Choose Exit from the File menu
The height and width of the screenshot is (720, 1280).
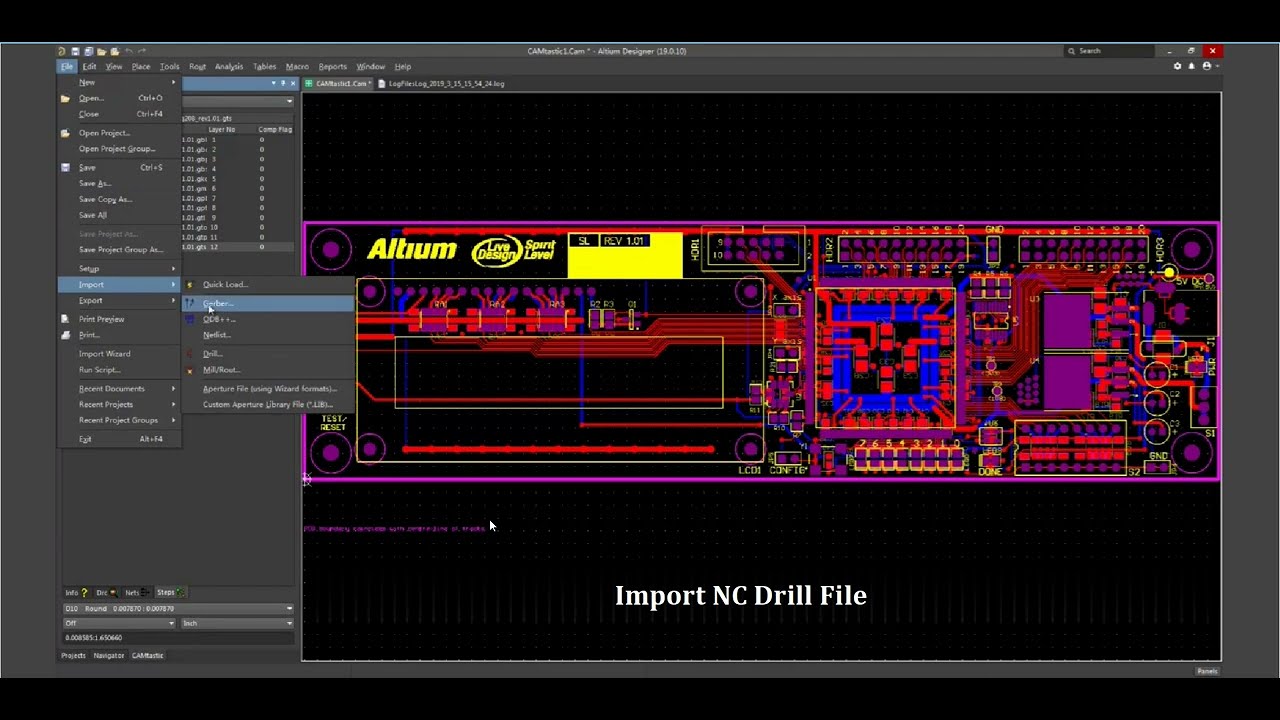(x=119, y=439)
